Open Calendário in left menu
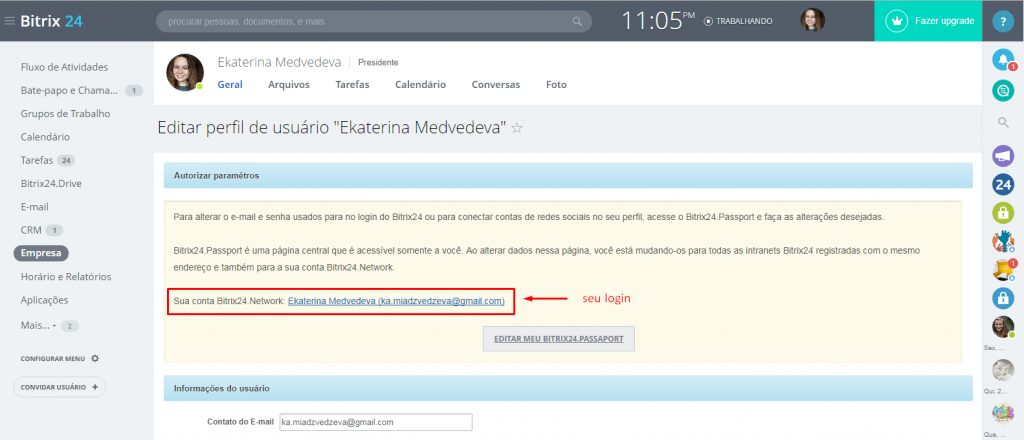The height and width of the screenshot is (440, 1024). [x=45, y=137]
